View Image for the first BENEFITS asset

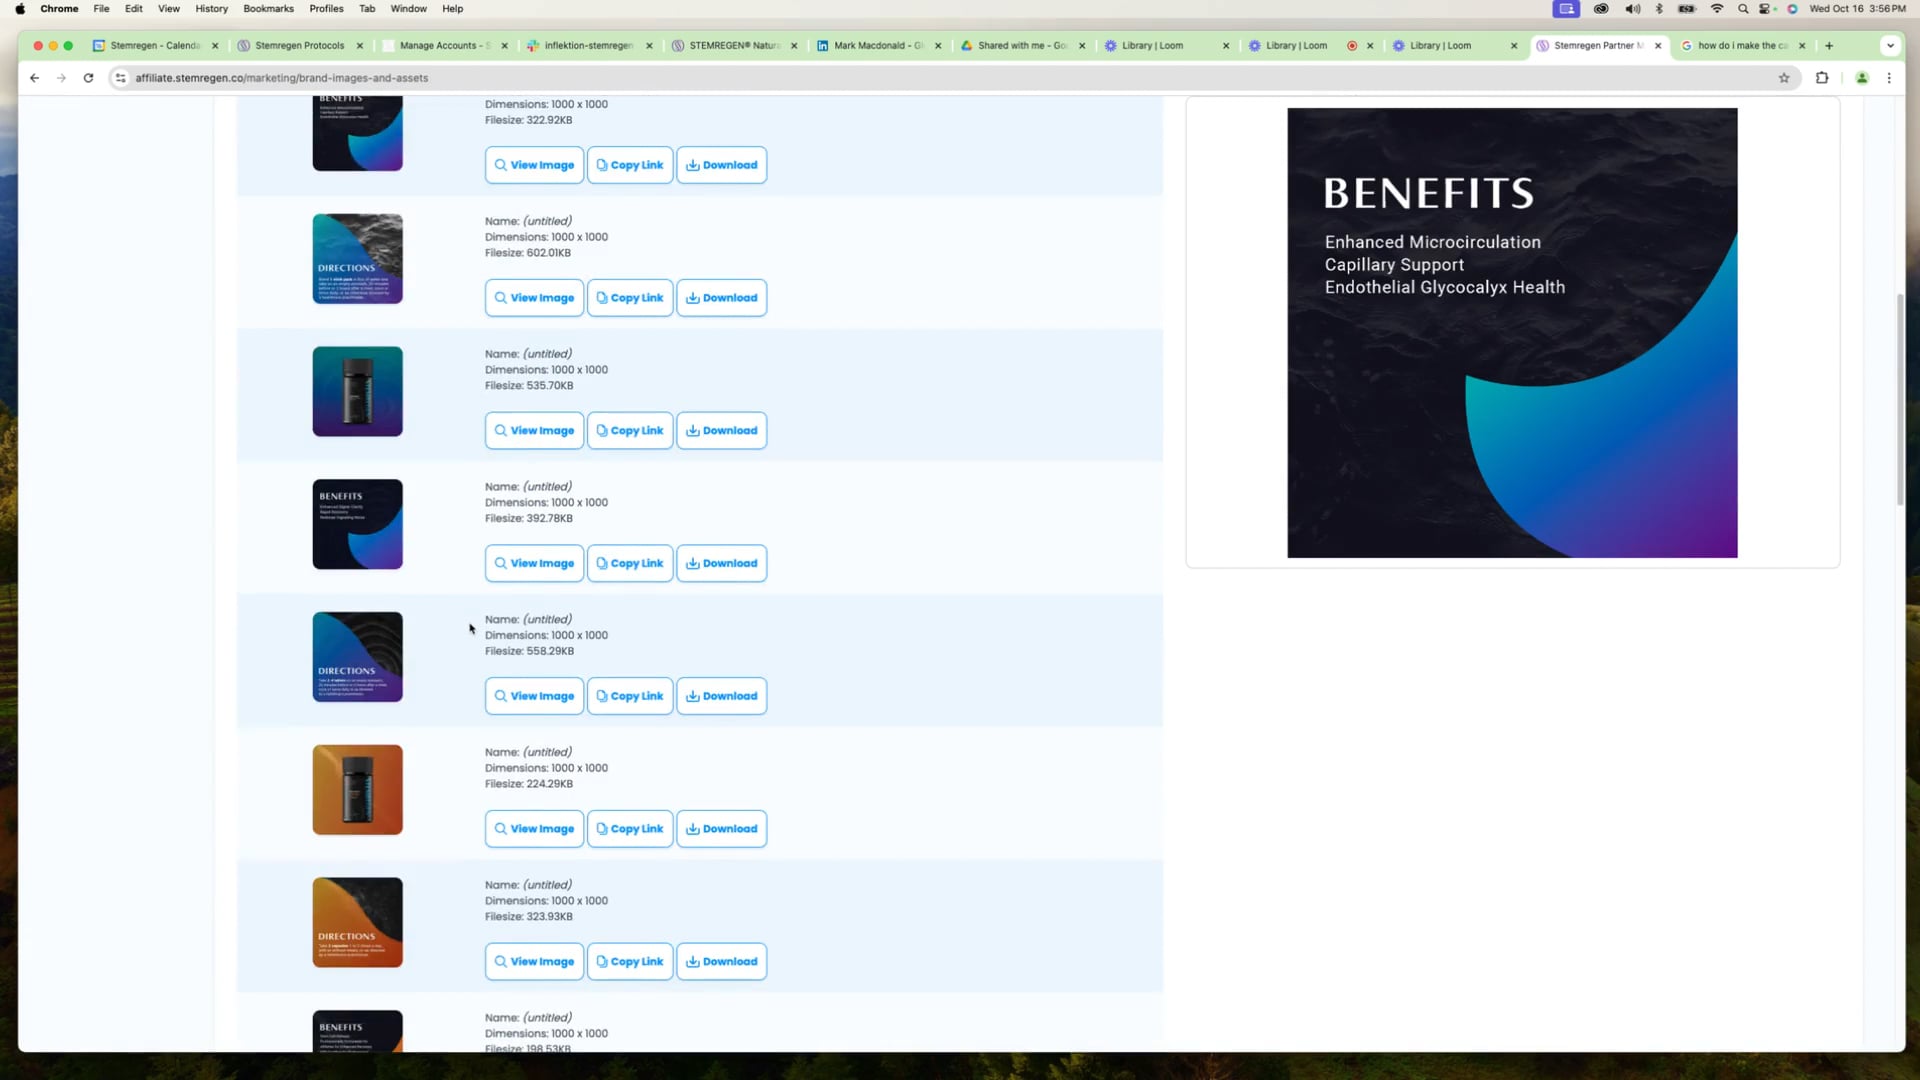(x=533, y=164)
